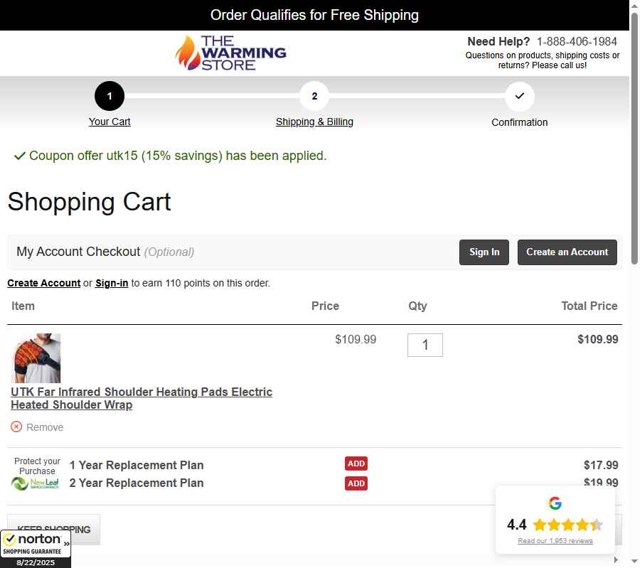Remove the shoulder wrap via Remove text
Viewport: 640px width, 568px height.
[x=45, y=427]
